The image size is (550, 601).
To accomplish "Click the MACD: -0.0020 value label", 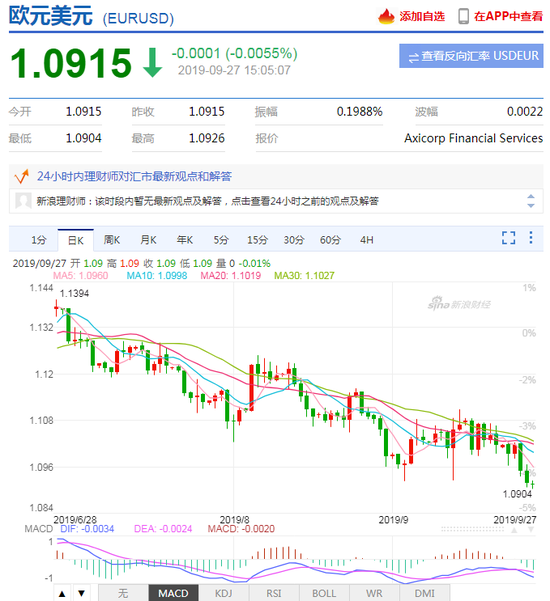I will pyautogui.click(x=241, y=529).
